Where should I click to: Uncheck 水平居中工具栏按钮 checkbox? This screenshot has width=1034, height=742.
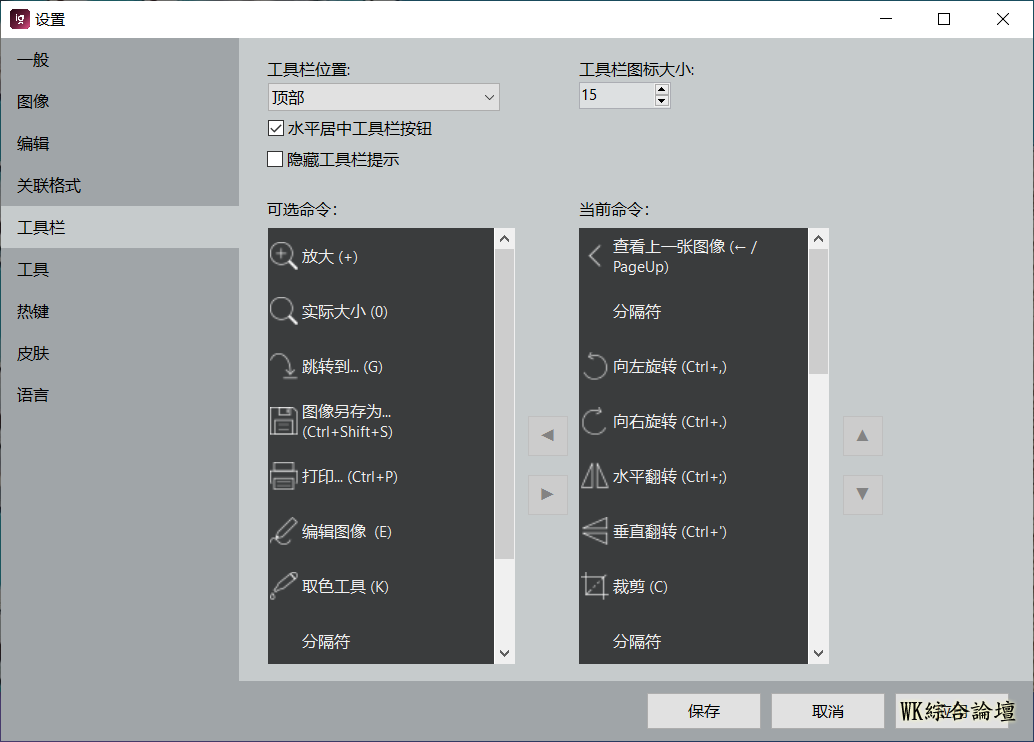pos(276,129)
